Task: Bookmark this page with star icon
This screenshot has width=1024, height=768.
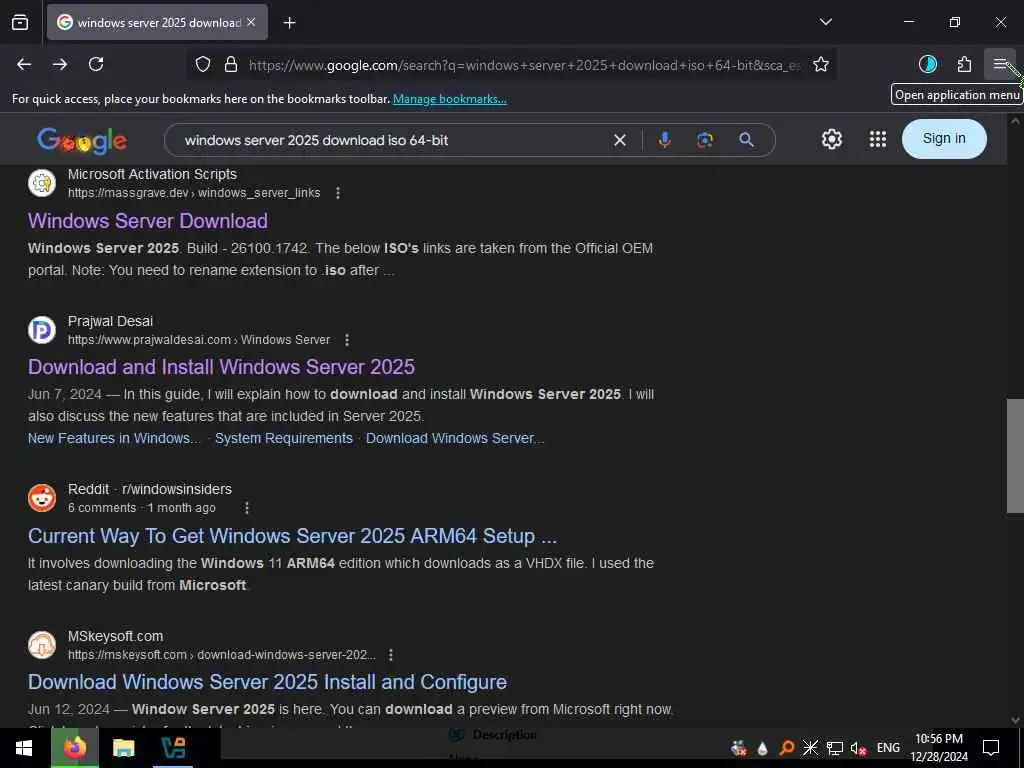Action: pos(821,64)
